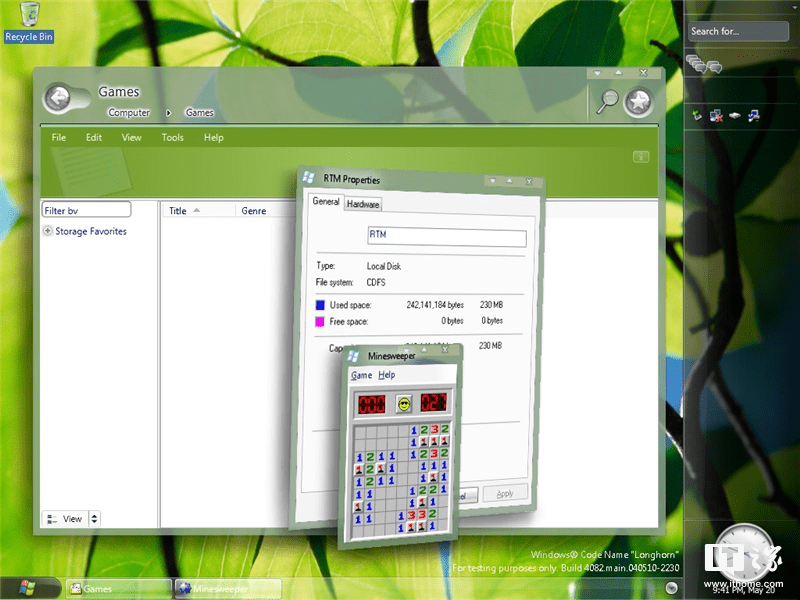Click inside the Filter by field
Image resolution: width=800 pixels, height=600 pixels.
click(x=85, y=210)
